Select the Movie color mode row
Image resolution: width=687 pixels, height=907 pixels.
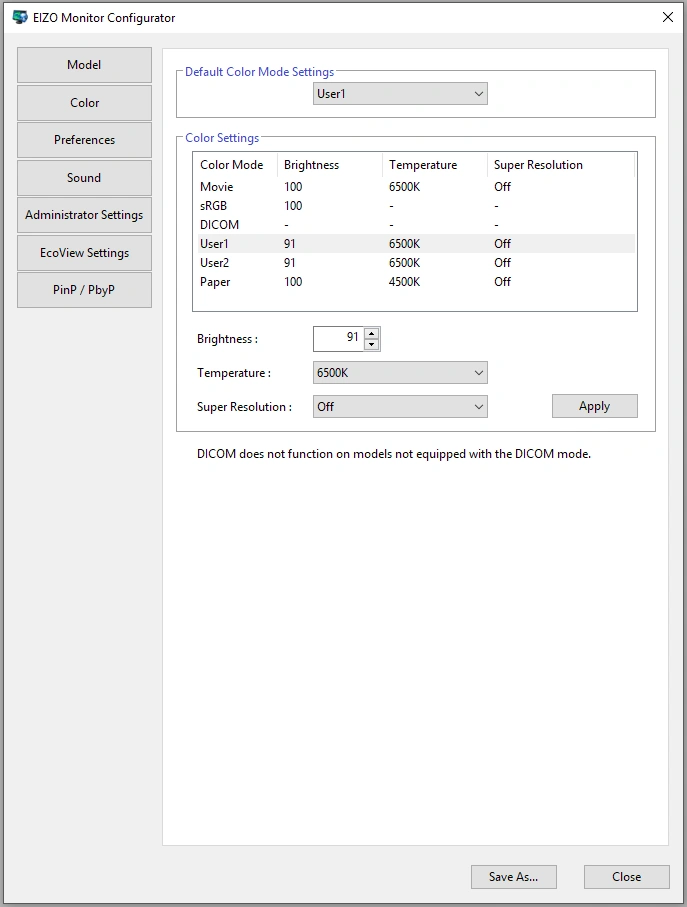click(x=415, y=187)
